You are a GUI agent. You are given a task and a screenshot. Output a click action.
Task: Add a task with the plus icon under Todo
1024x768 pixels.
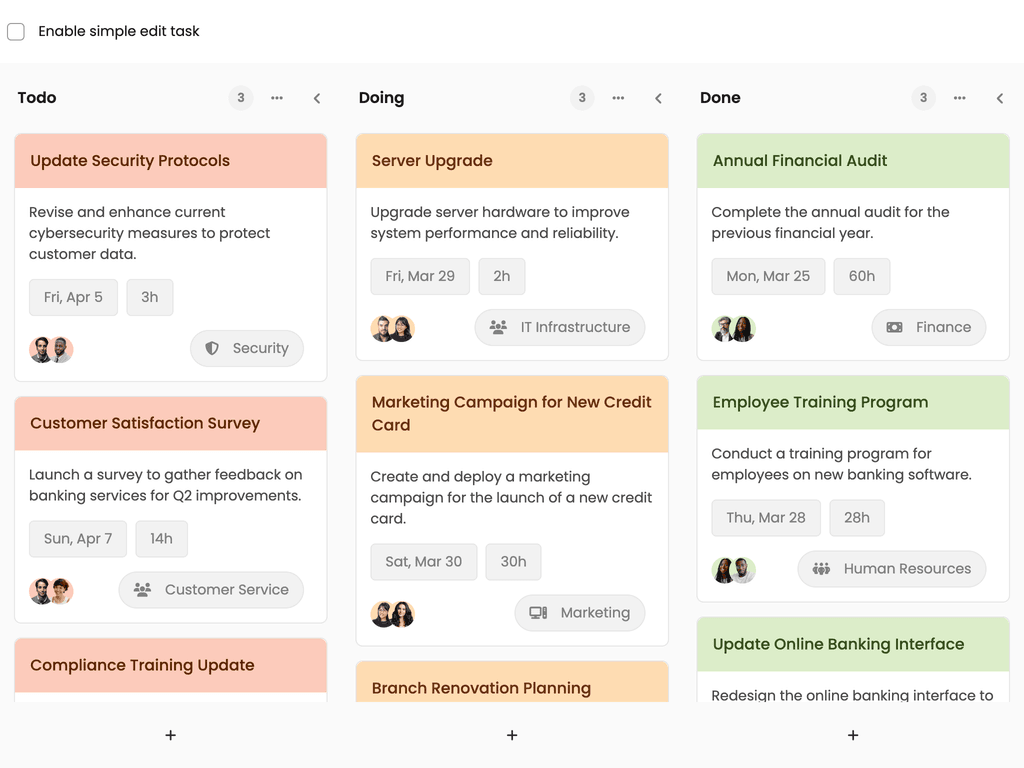tap(170, 735)
